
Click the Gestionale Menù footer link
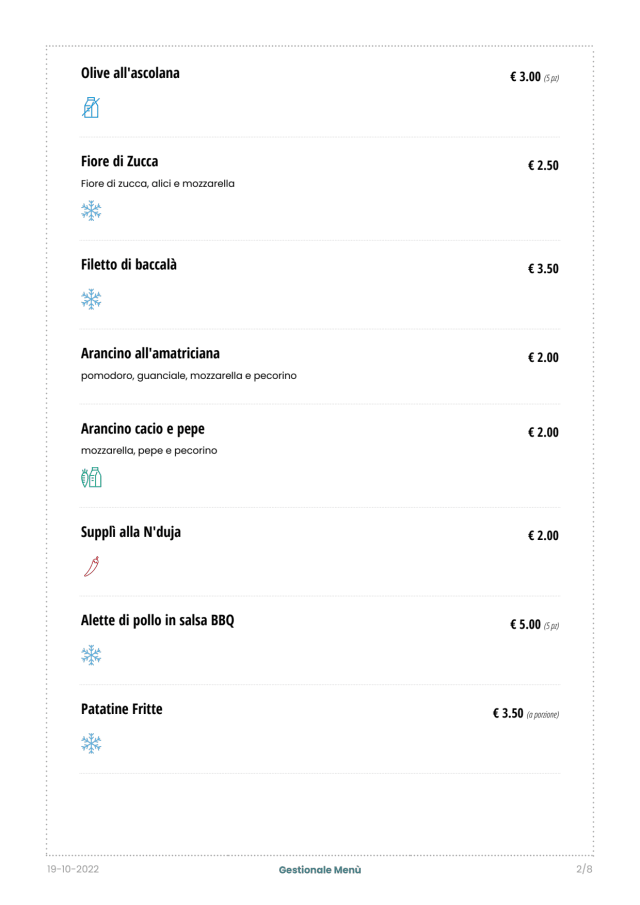coord(320,870)
